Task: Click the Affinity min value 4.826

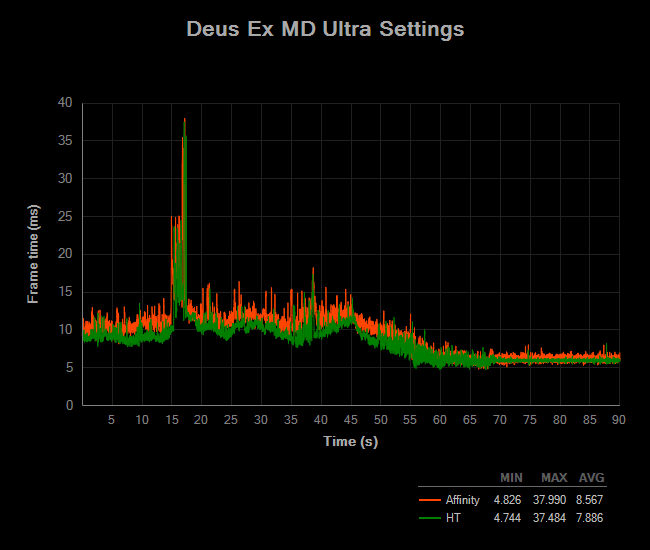Action: [x=507, y=500]
